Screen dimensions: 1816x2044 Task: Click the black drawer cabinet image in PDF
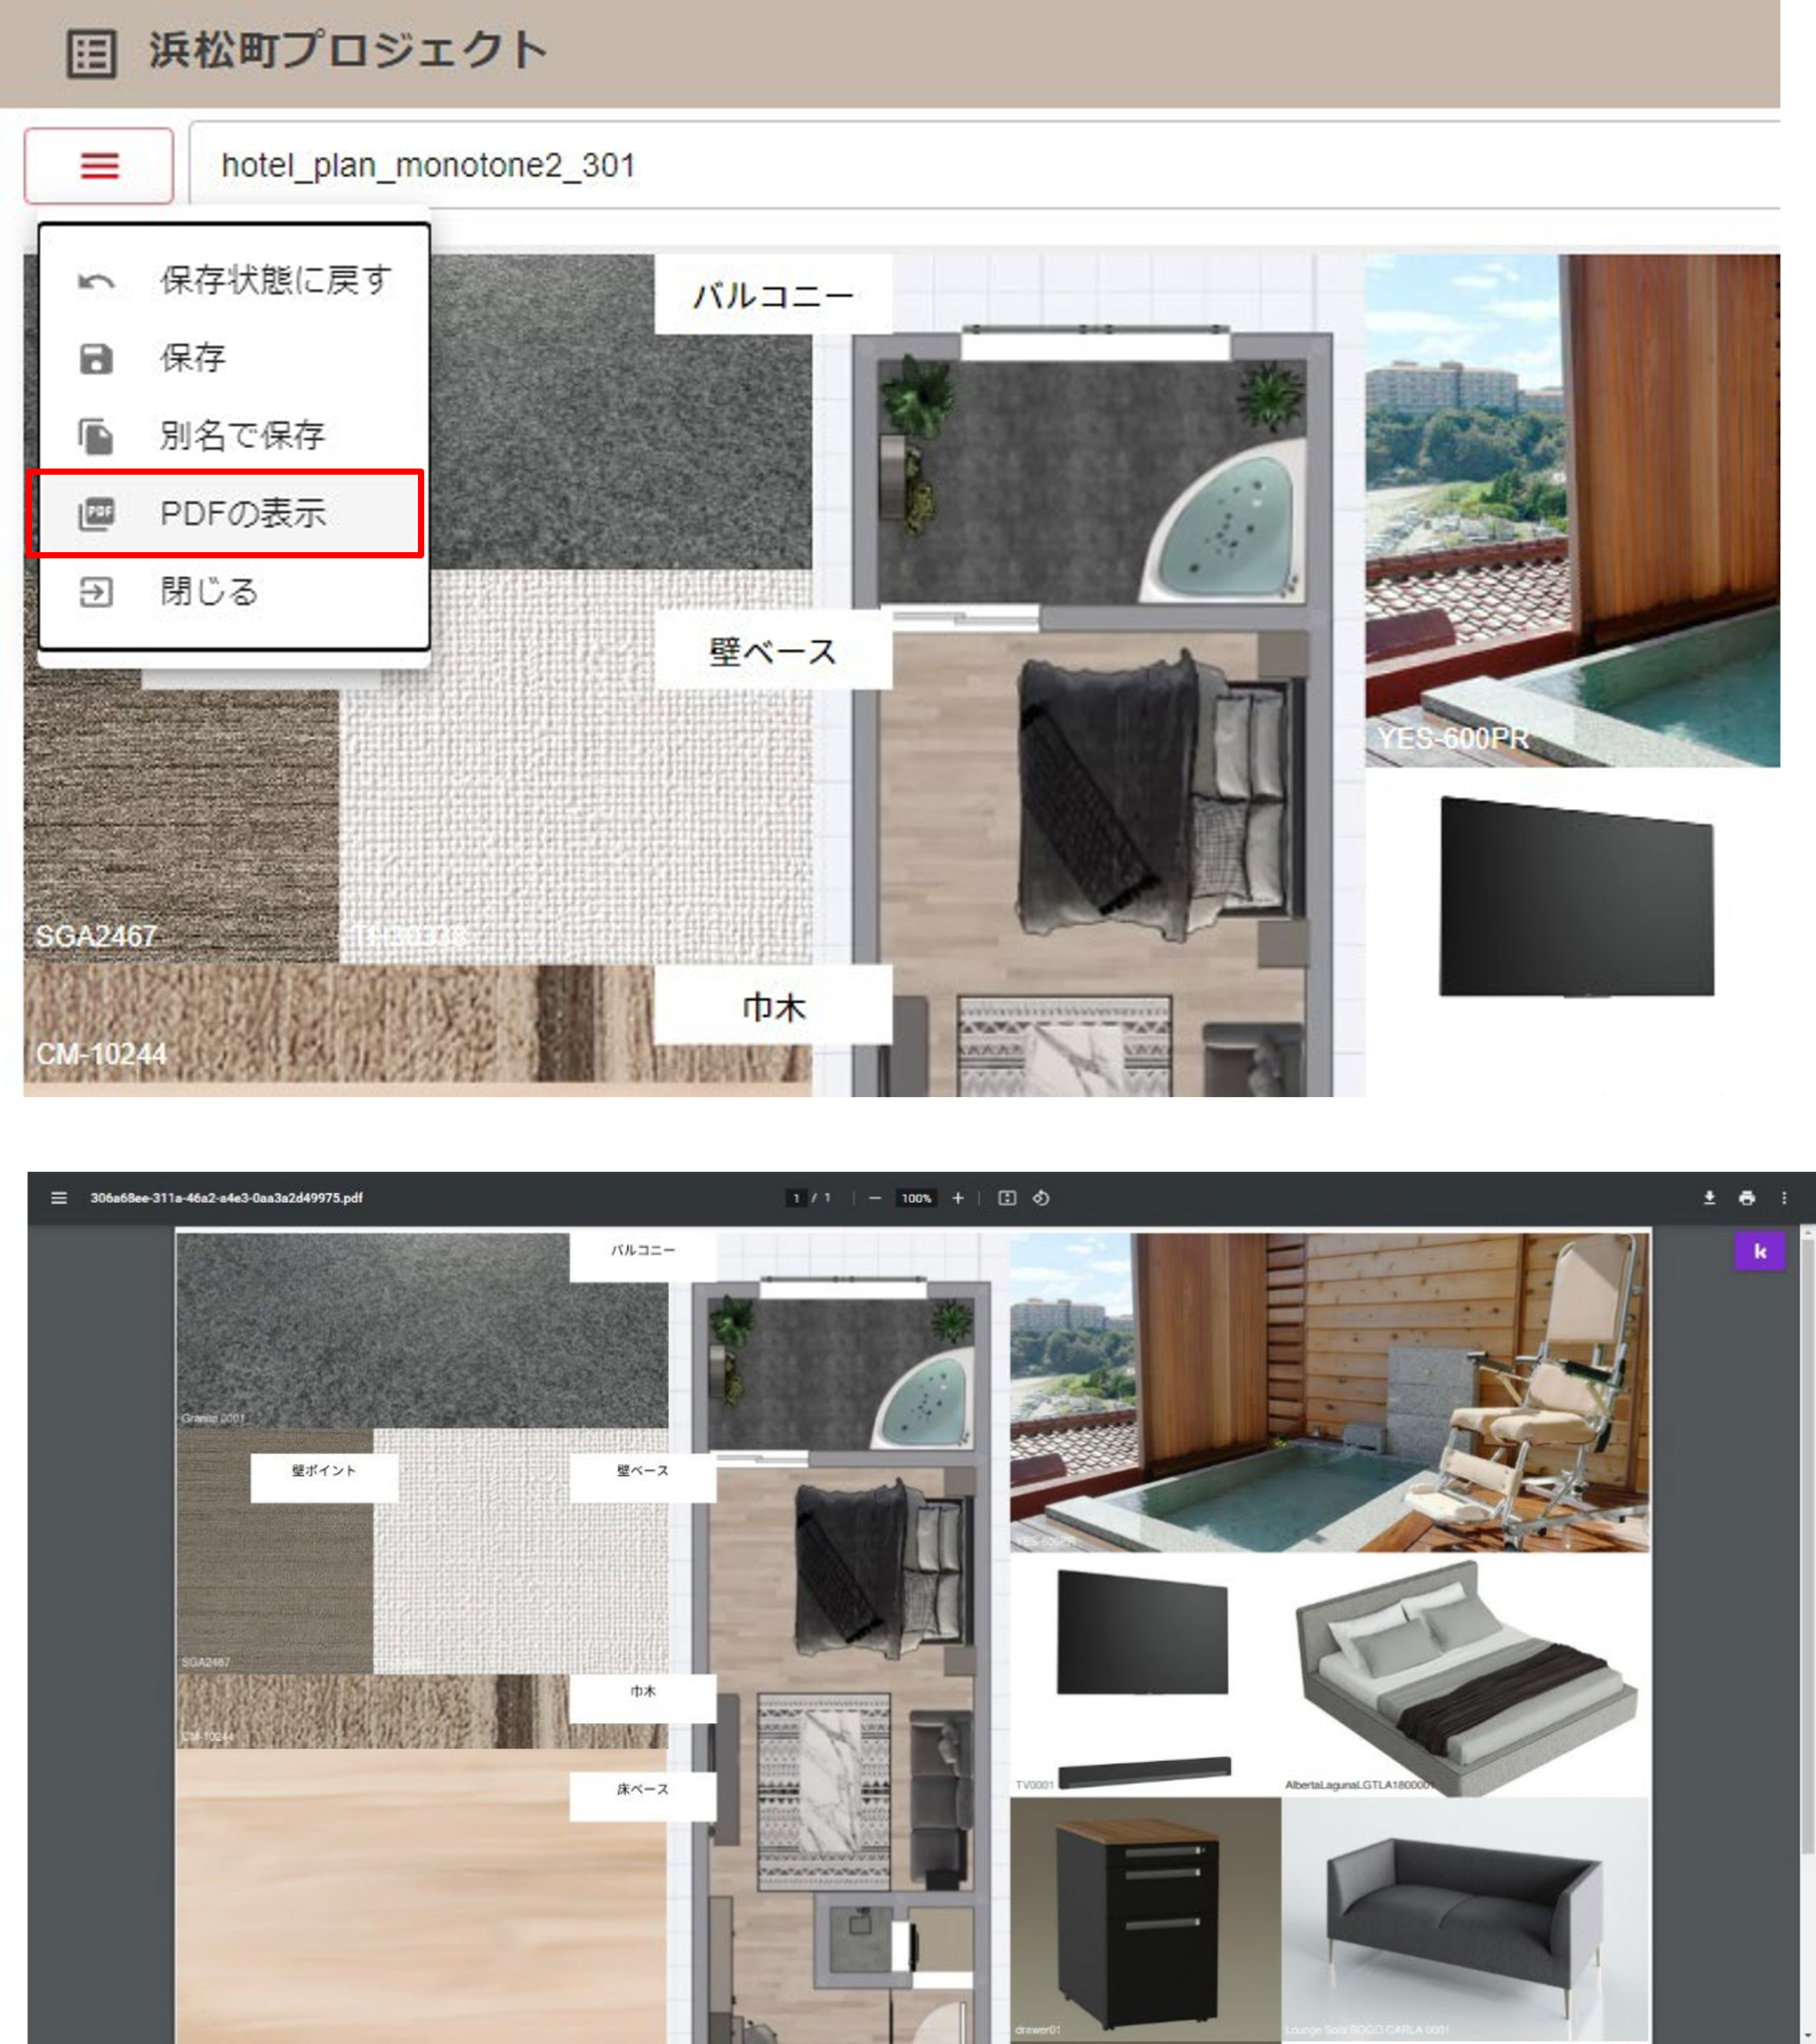point(1145,1920)
